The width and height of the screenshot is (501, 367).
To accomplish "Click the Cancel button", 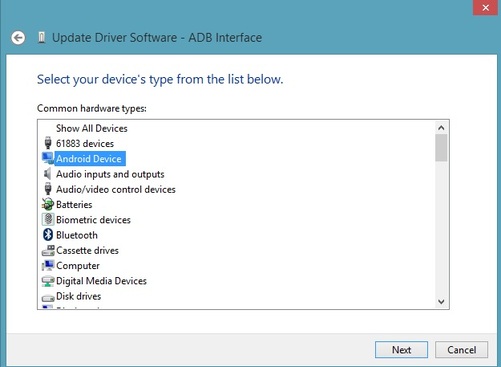I will point(461,350).
